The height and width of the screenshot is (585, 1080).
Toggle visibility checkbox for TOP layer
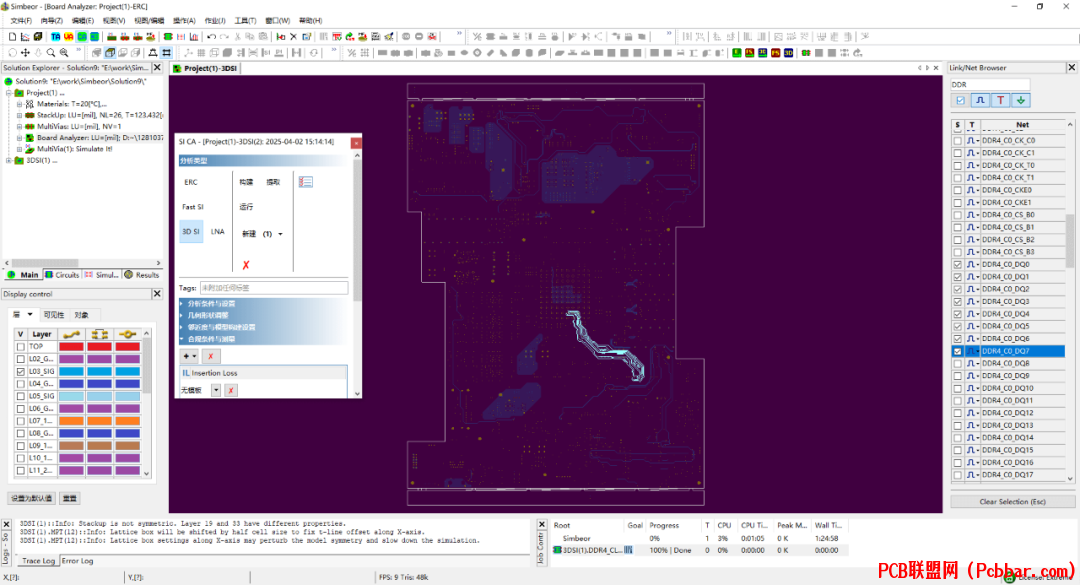[x=21, y=347]
